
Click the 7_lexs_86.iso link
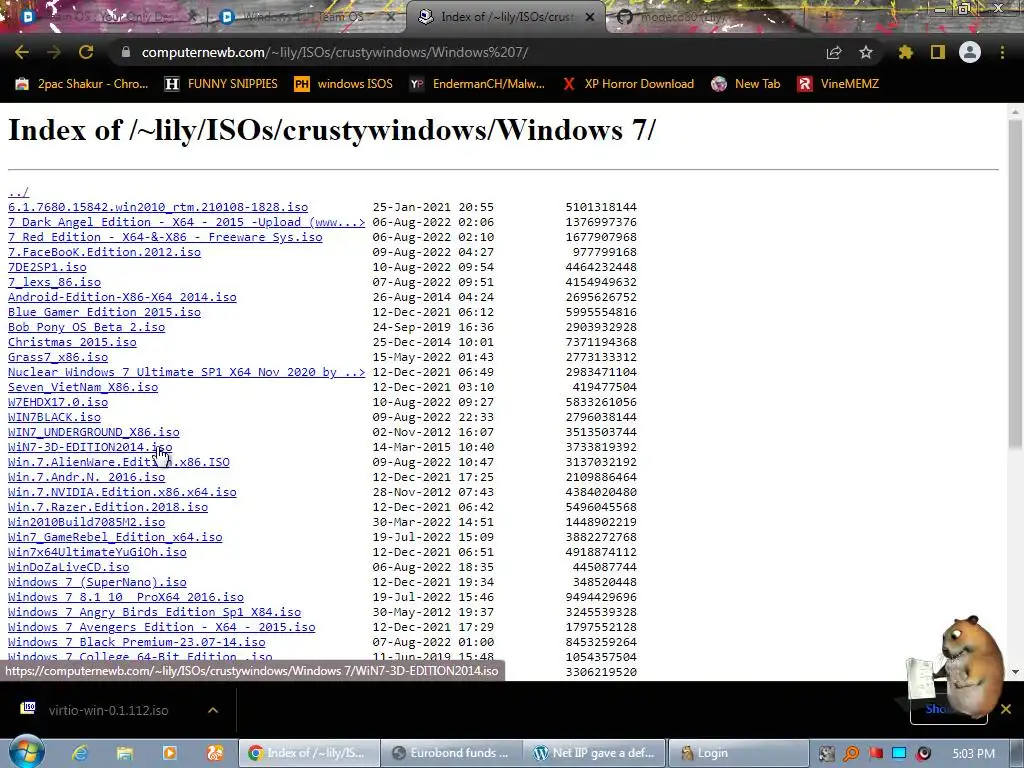(54, 282)
